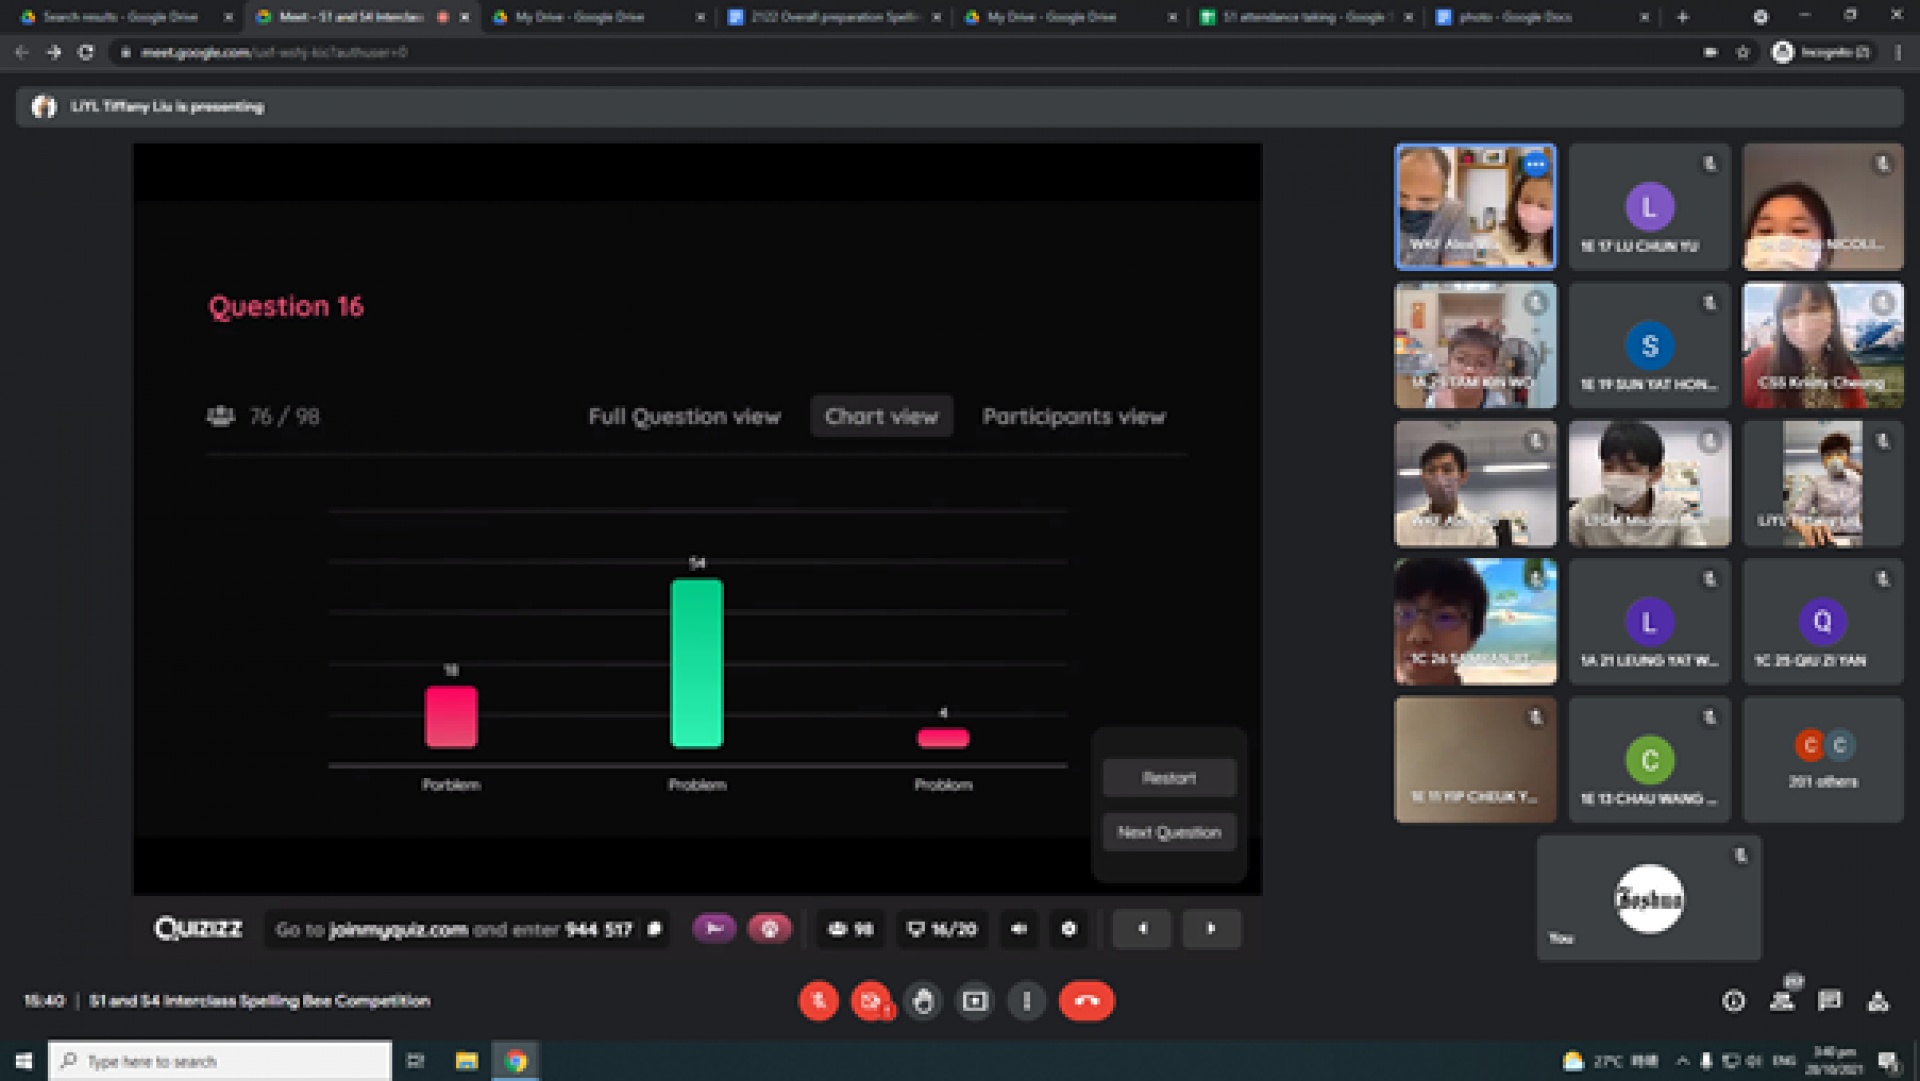Click the present now icon
This screenshot has width=1920, height=1081.
(975, 1001)
